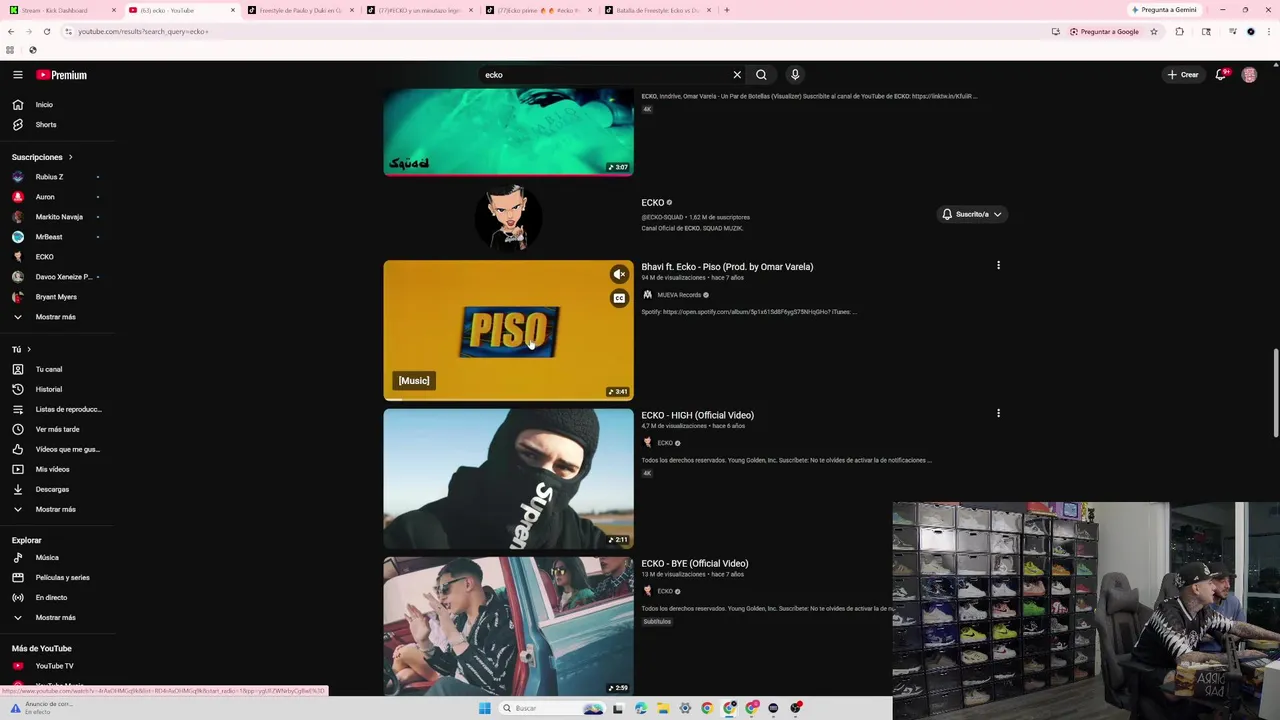Open the Piso video options menu
The height and width of the screenshot is (720, 1280).
(998, 266)
